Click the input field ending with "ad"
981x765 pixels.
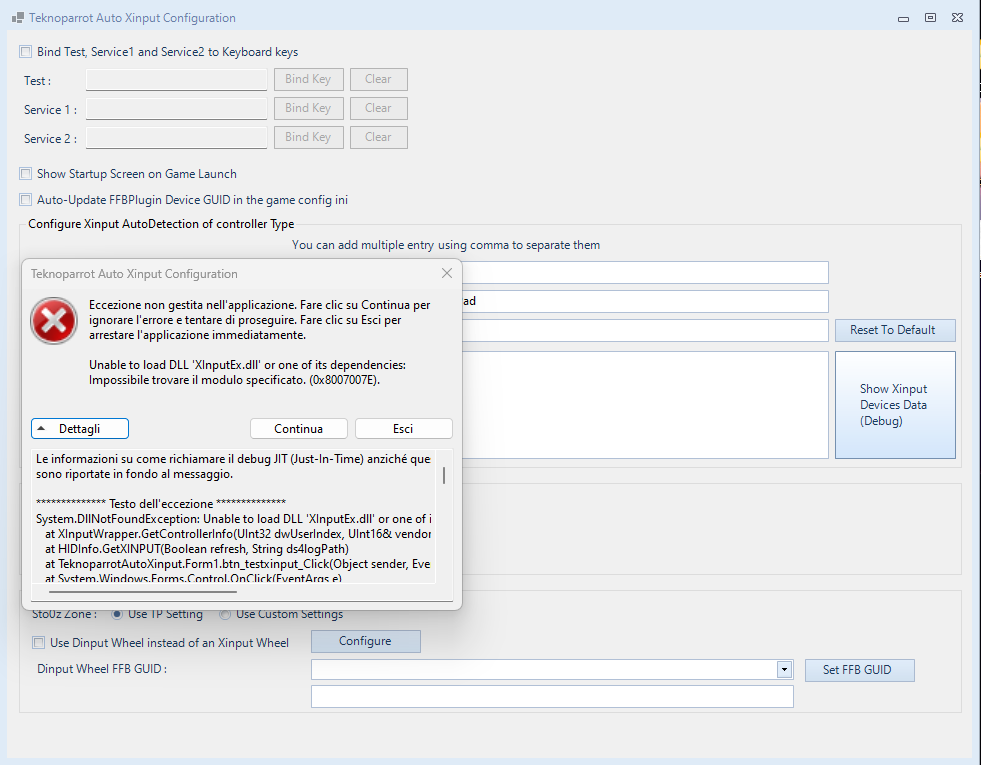click(644, 301)
